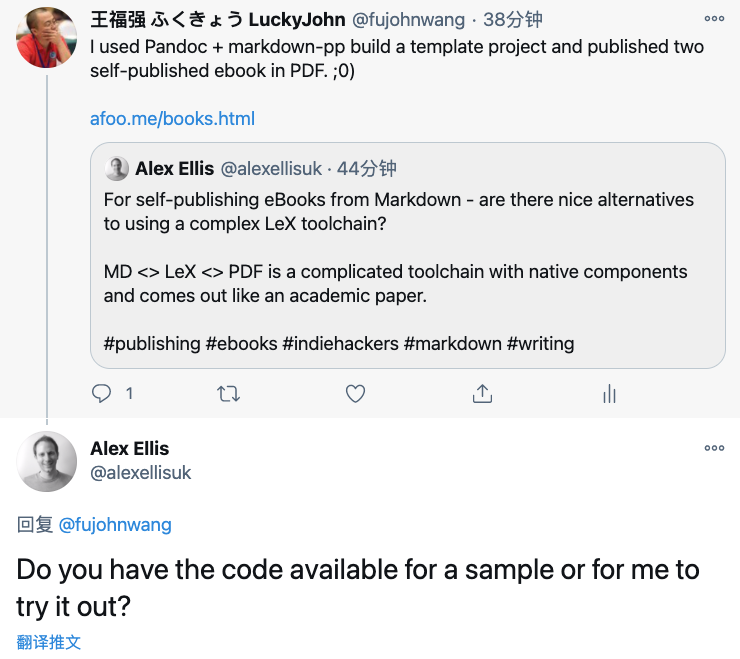Viewport: 740px width, 659px height.
Task: Like the tweet with heart icon
Action: point(355,394)
